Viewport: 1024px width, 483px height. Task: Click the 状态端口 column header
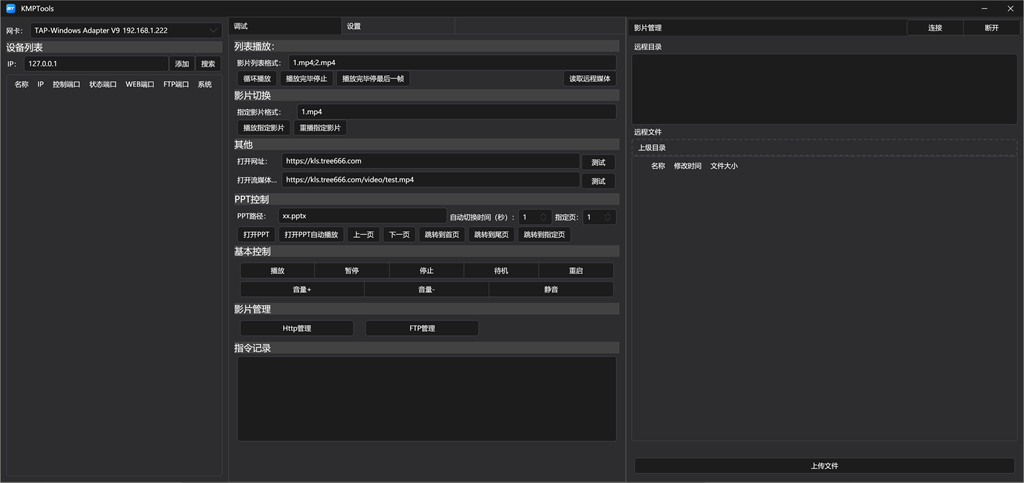pyautogui.click(x=103, y=84)
